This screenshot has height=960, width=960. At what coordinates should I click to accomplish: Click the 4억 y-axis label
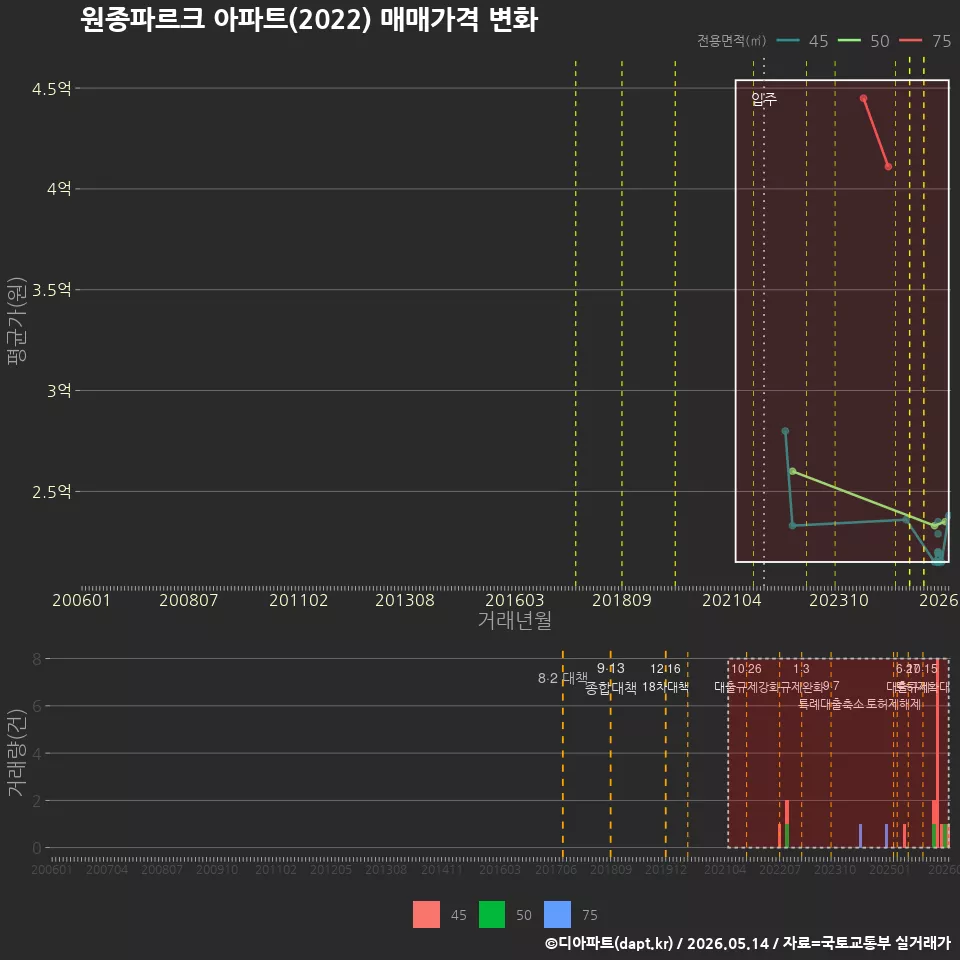[59, 189]
